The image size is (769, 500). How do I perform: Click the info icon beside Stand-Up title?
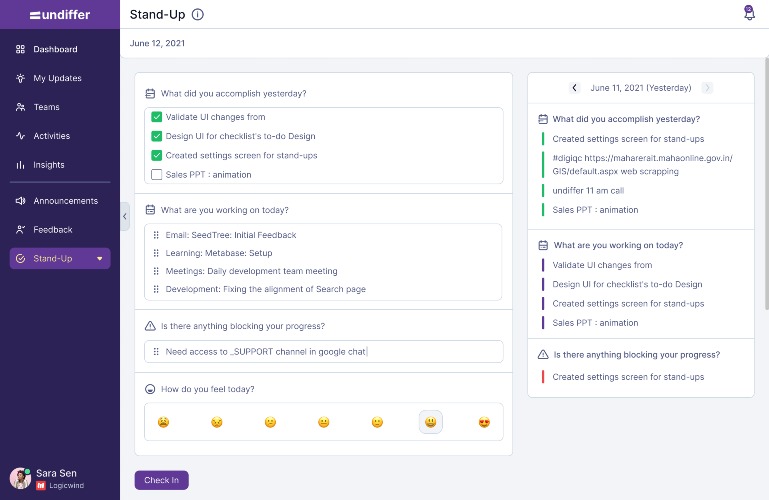pyautogui.click(x=198, y=15)
